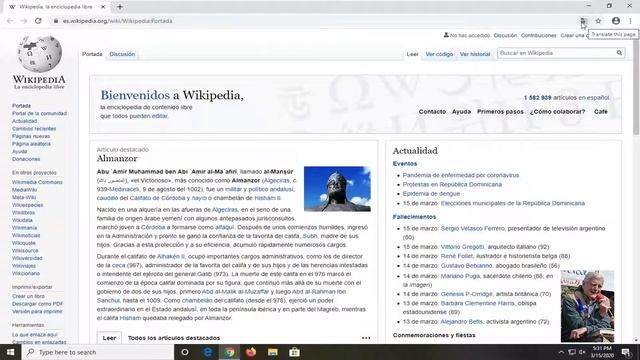This screenshot has width=640, height=360.
Task: Open the Sergio Velasco Ferrero link
Action: click(473, 228)
